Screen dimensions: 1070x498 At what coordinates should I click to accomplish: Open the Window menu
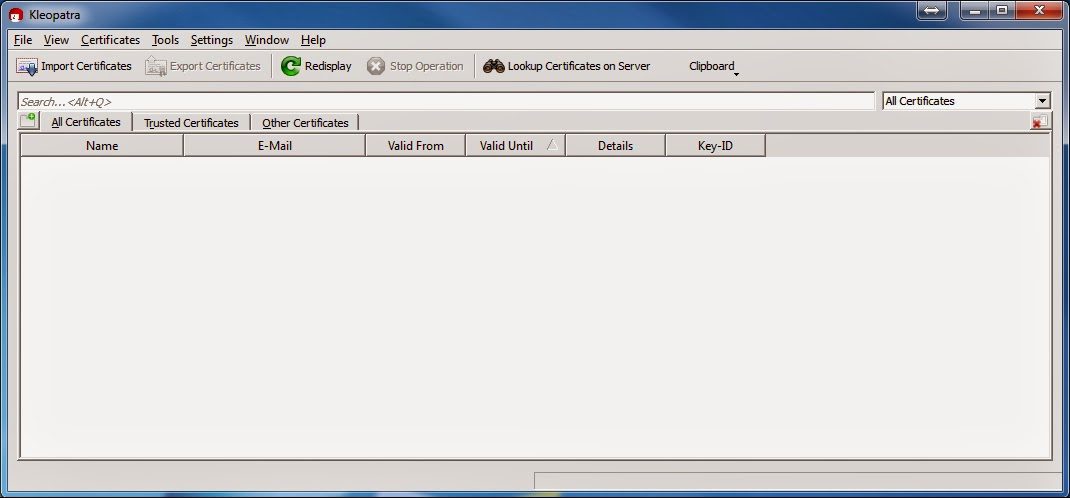point(267,40)
